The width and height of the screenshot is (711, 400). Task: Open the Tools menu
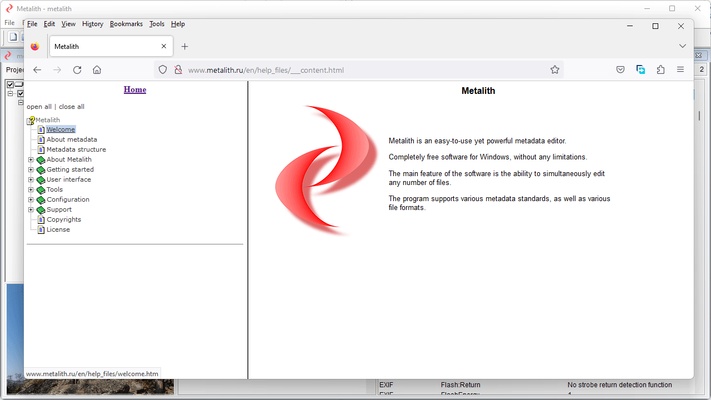coord(157,24)
